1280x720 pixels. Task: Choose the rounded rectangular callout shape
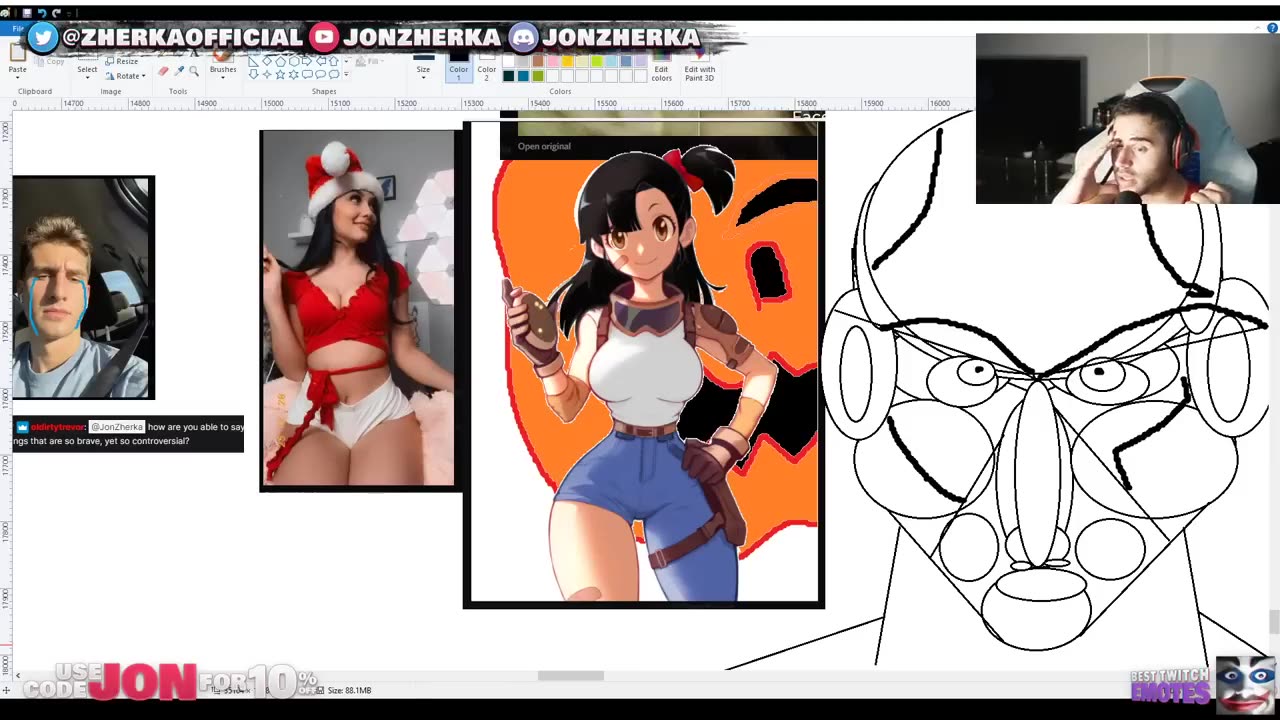(x=307, y=74)
